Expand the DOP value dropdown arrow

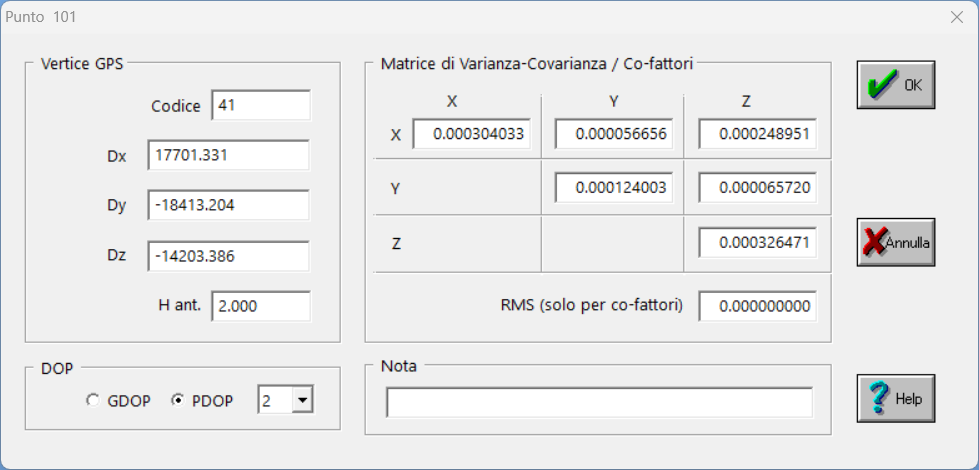tap(302, 401)
